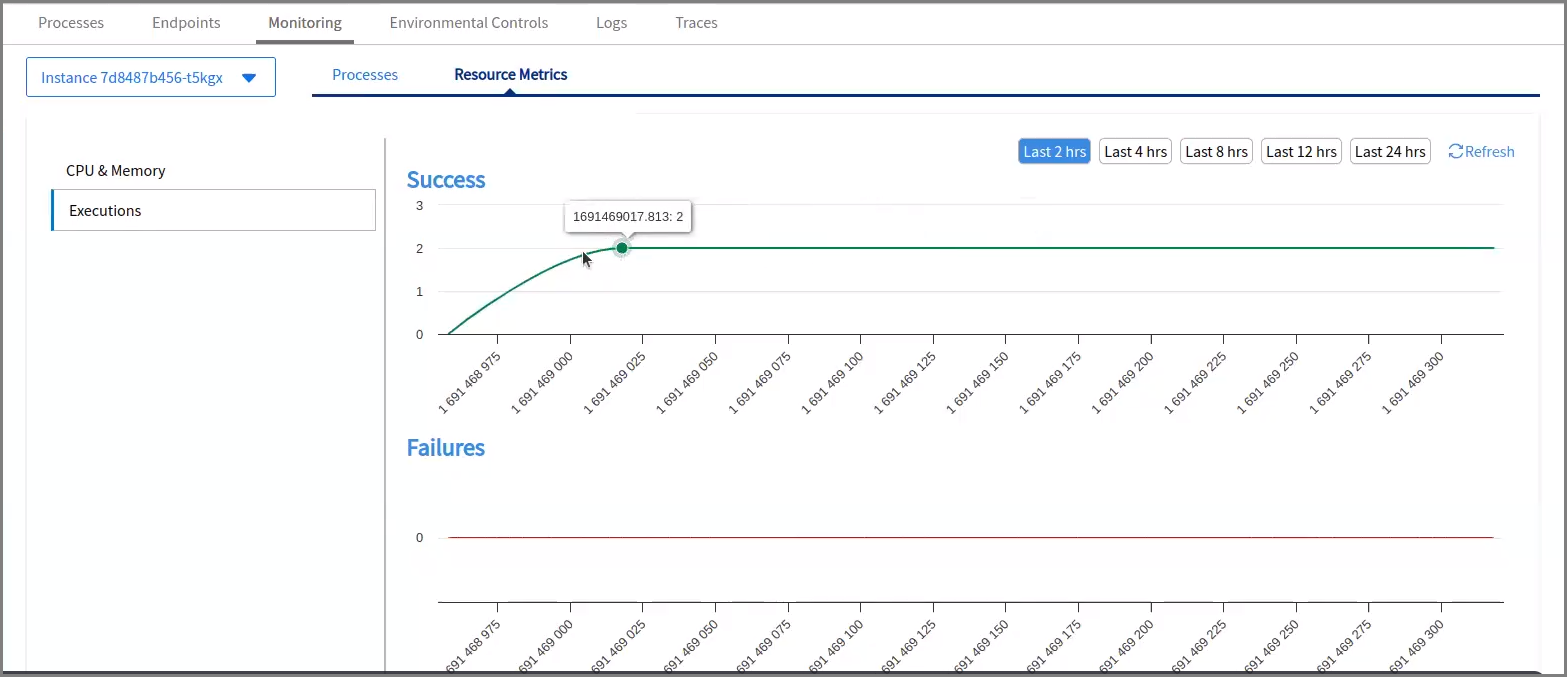1567x677 pixels.
Task: Open the Processes top tab
Action: pyautogui.click(x=71, y=22)
